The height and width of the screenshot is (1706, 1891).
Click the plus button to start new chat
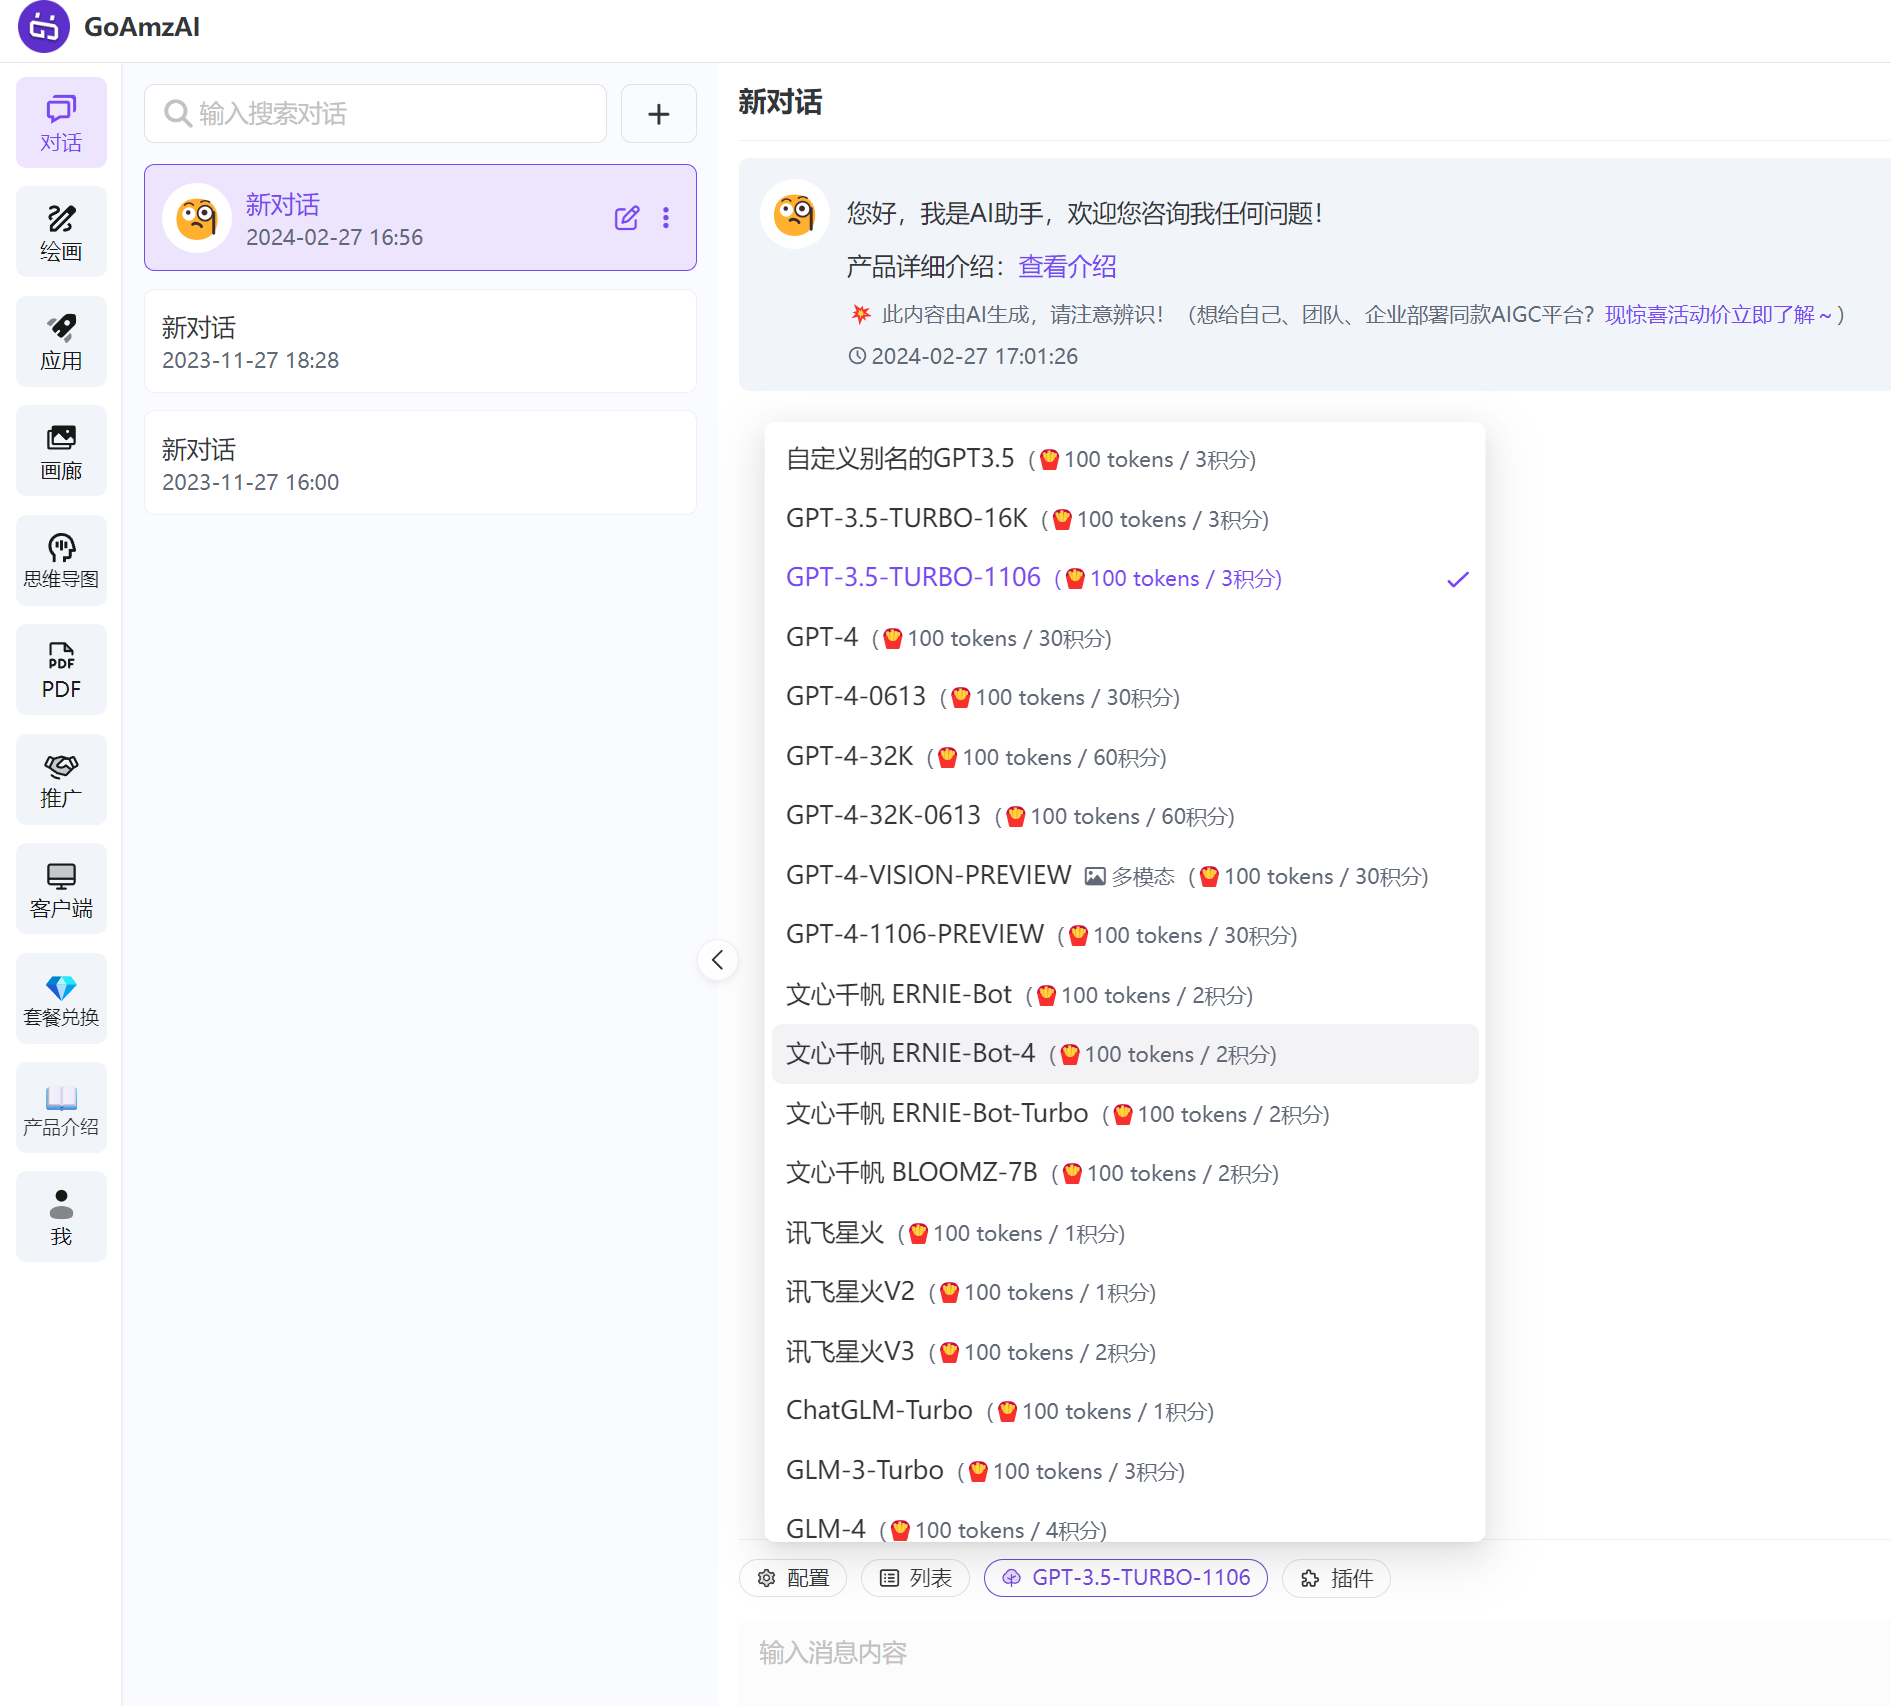(x=658, y=114)
